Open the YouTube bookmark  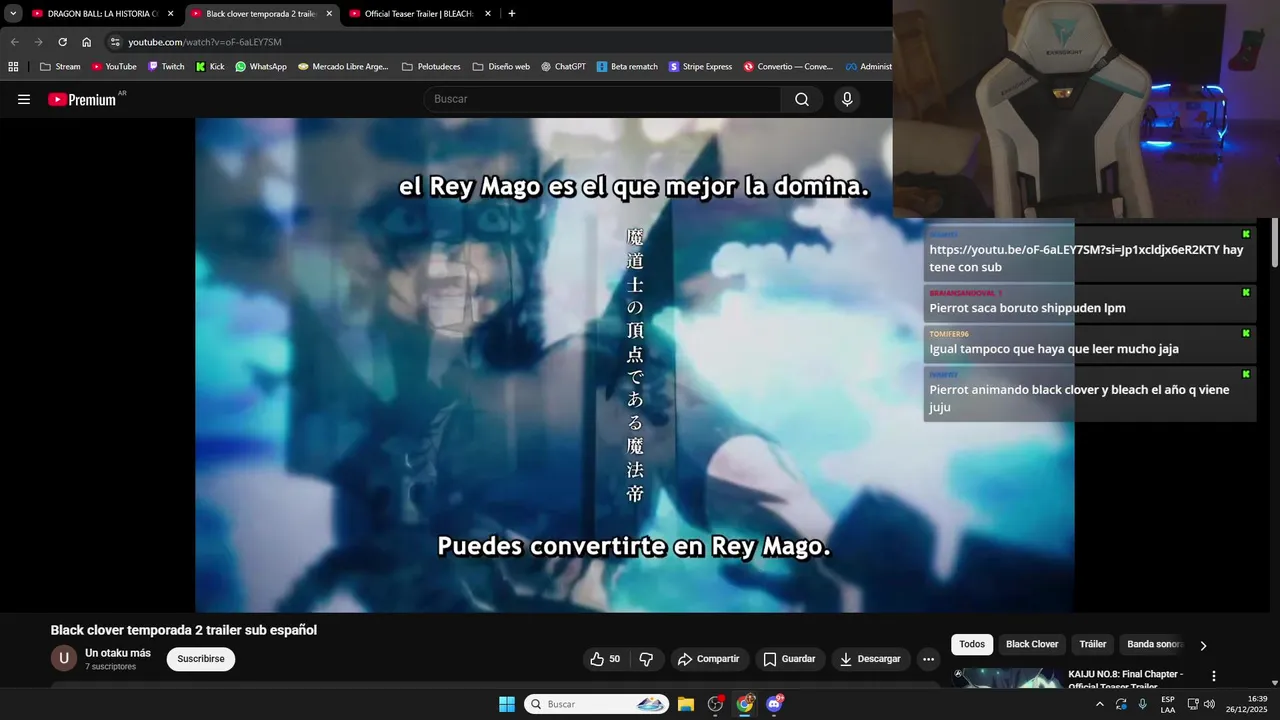tap(114, 66)
